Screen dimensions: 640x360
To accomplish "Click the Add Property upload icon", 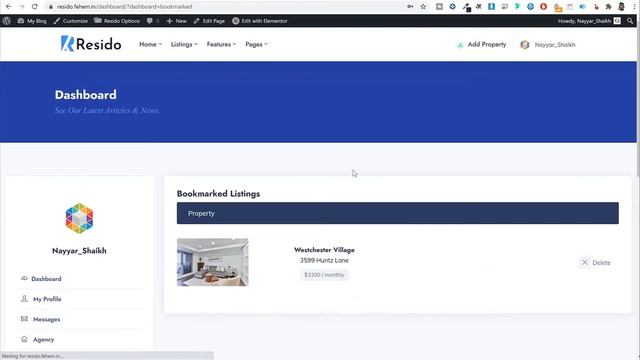I will [460, 44].
